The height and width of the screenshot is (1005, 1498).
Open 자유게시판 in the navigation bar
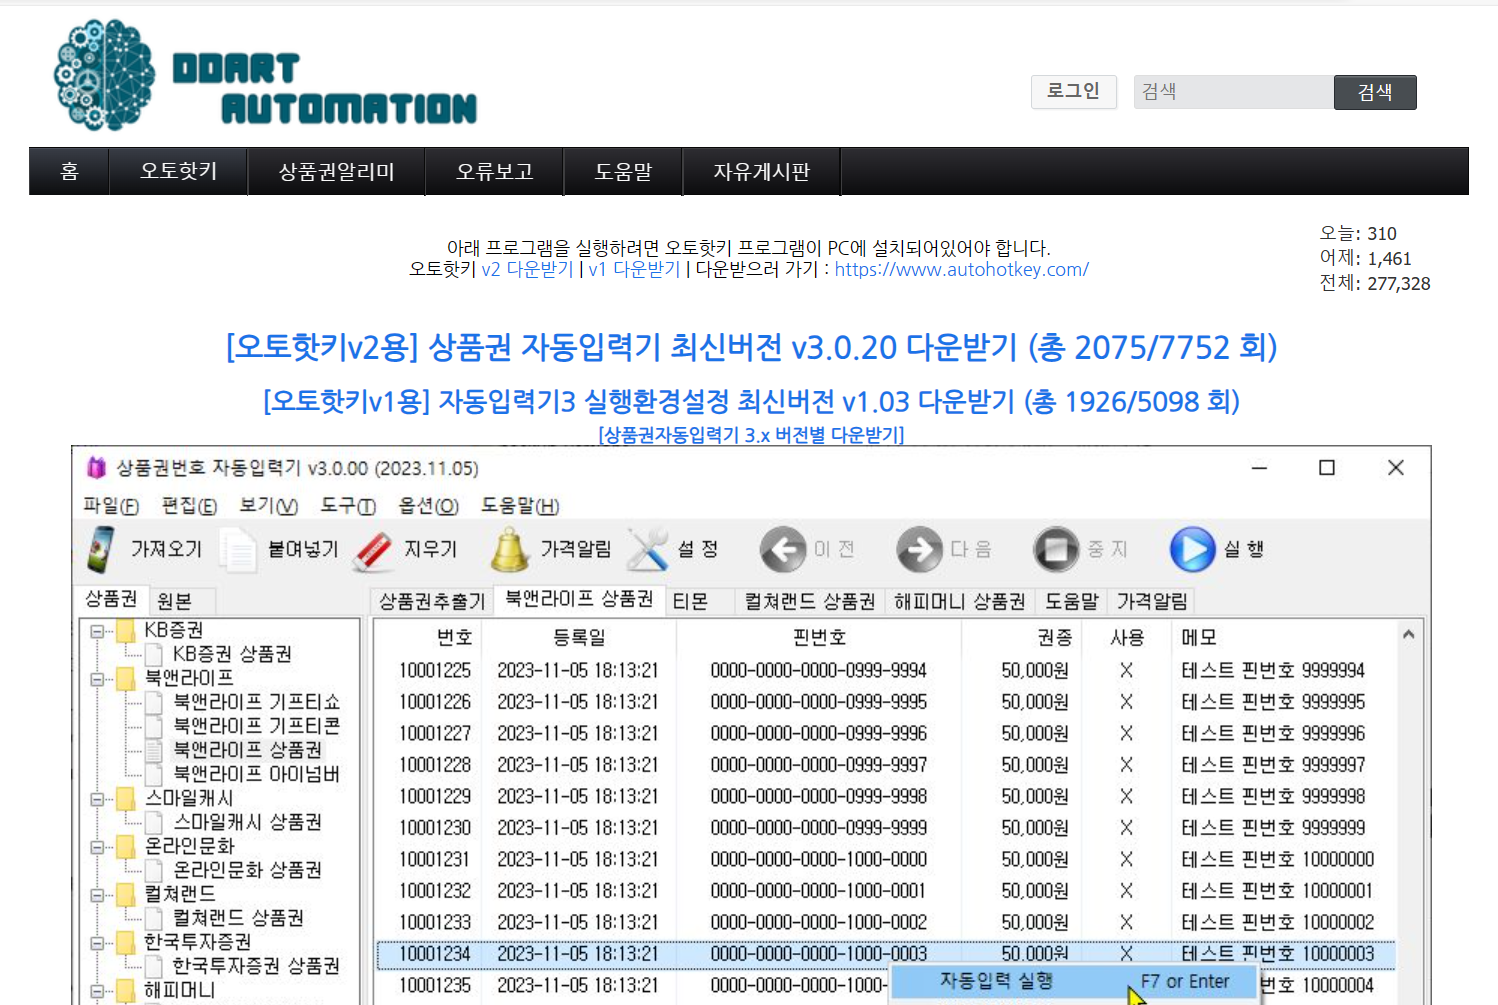762,171
